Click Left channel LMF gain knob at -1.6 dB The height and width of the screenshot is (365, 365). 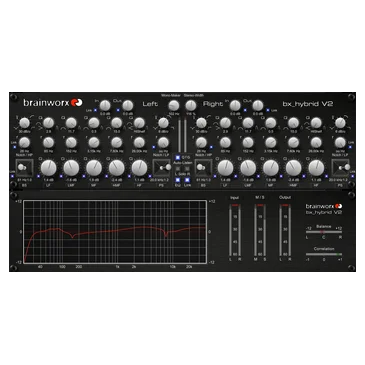coord(71,168)
